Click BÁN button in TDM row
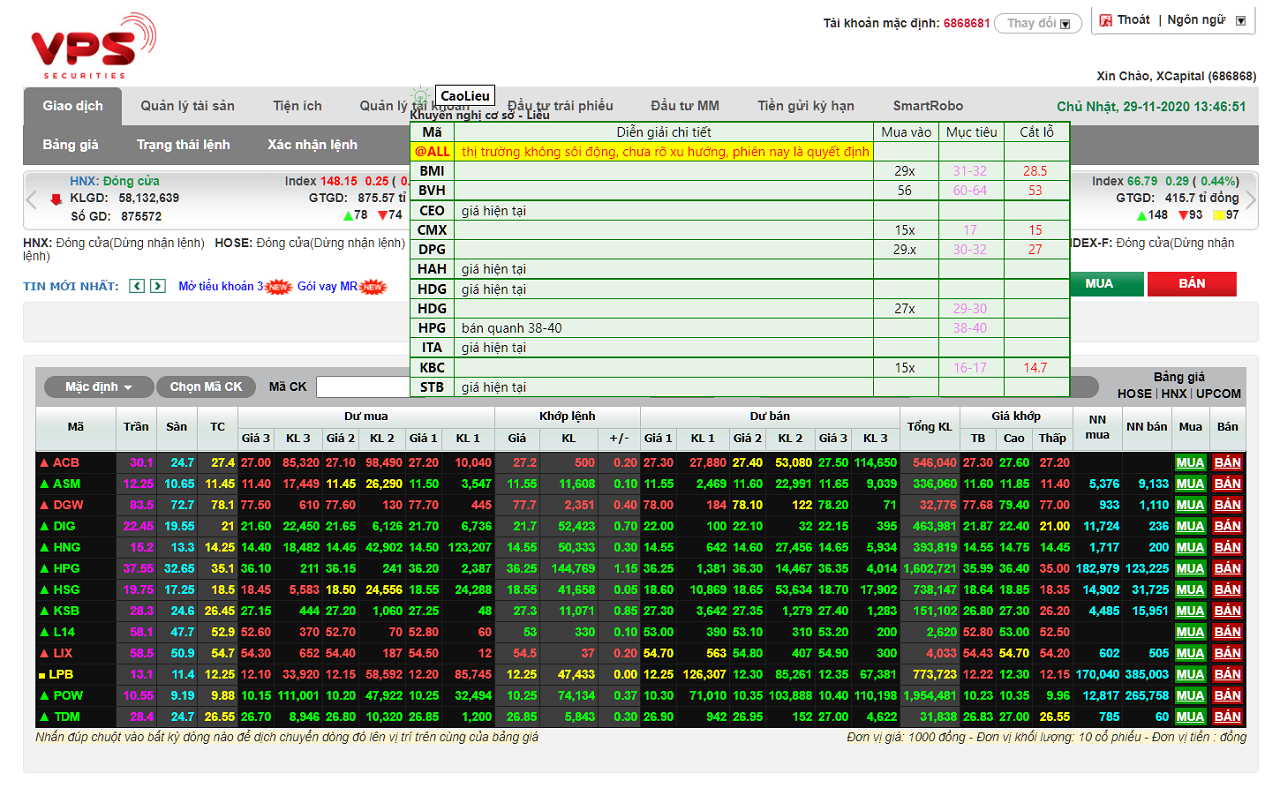This screenshot has height=800, width=1280. point(1227,717)
